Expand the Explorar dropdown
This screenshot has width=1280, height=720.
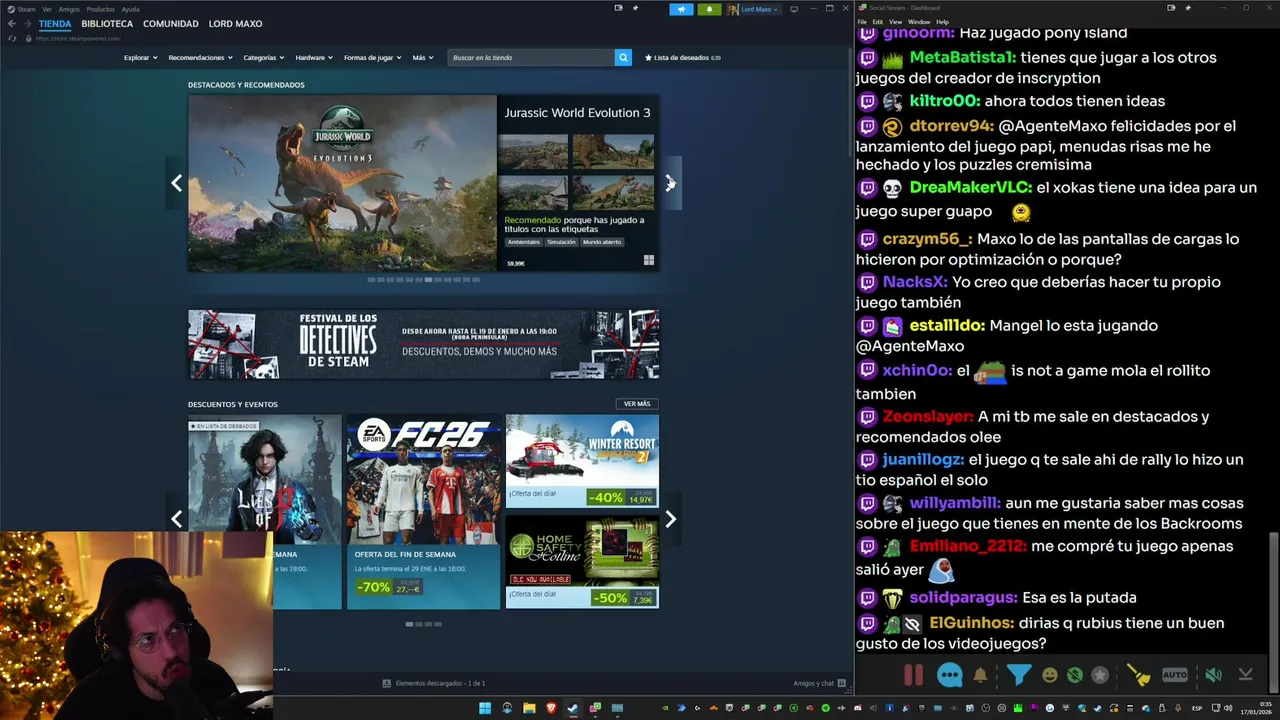point(140,57)
